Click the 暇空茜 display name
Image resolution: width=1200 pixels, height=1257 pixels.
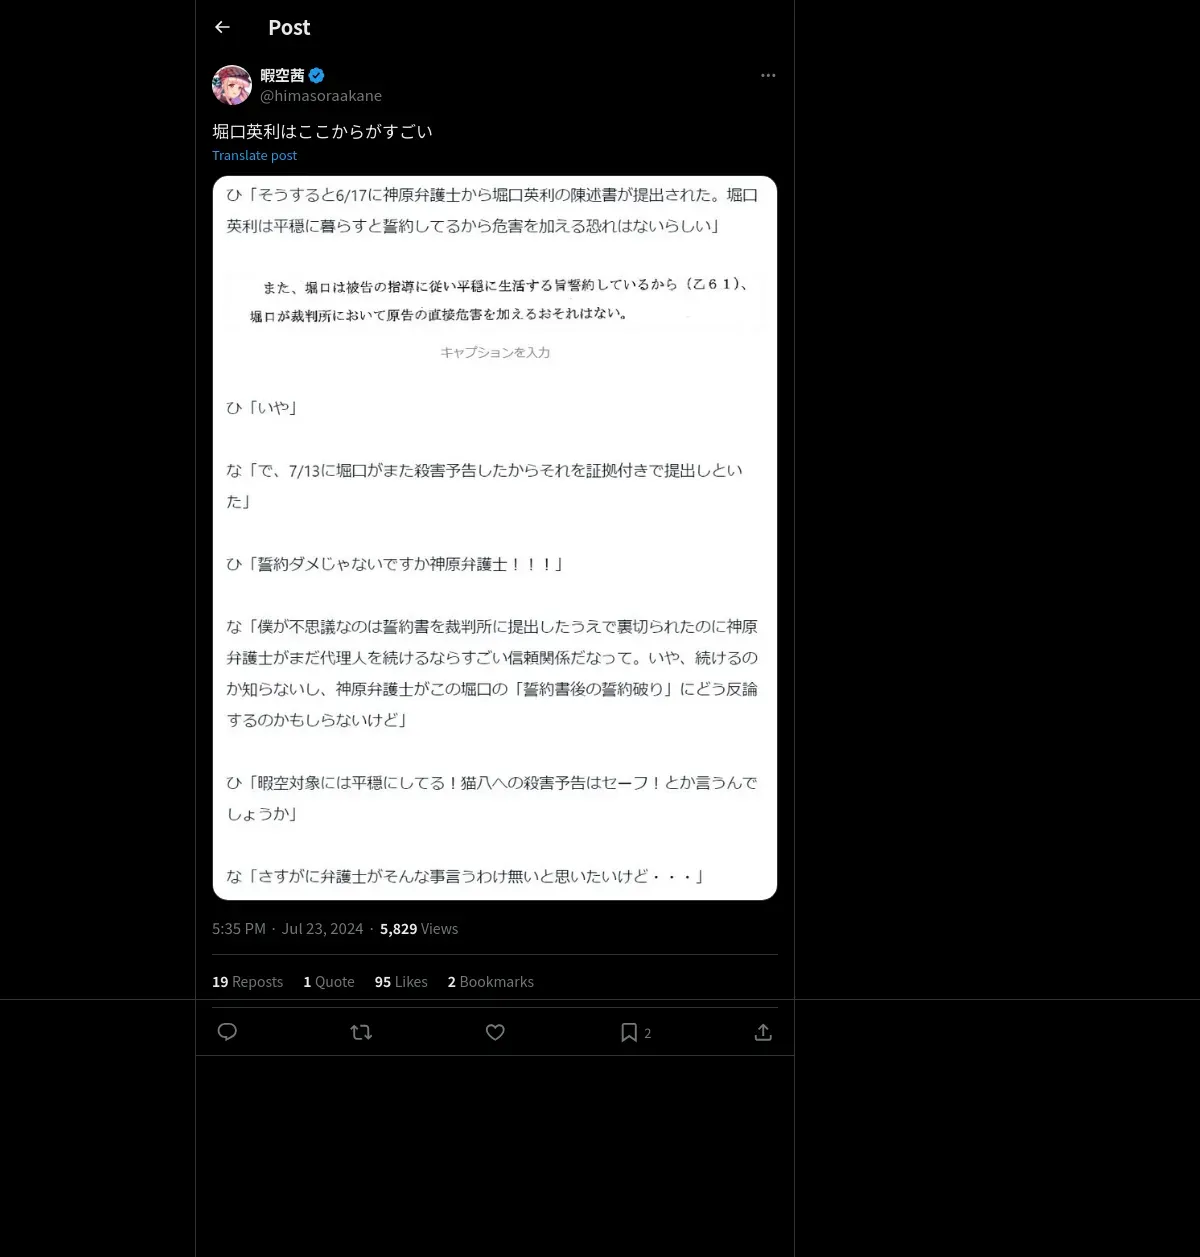coord(282,75)
